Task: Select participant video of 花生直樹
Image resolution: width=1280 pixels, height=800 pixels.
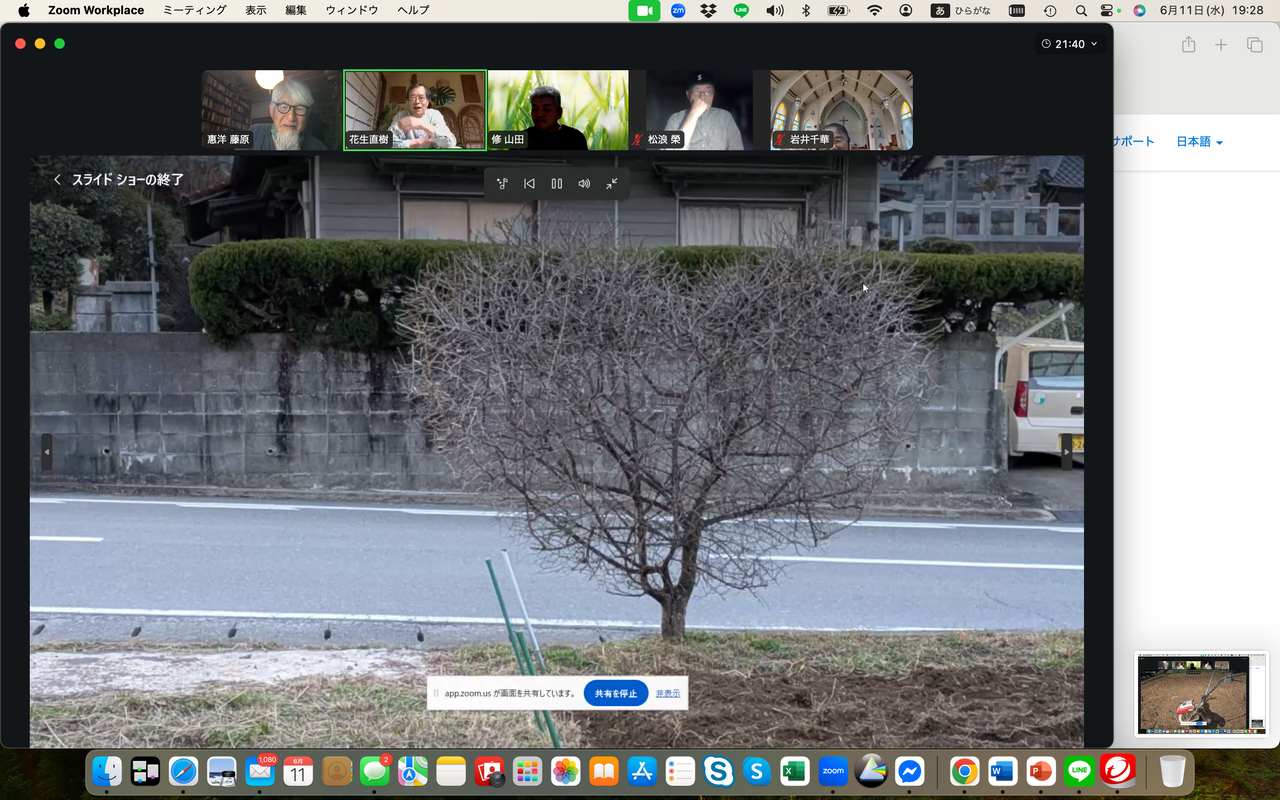Action: pyautogui.click(x=415, y=110)
